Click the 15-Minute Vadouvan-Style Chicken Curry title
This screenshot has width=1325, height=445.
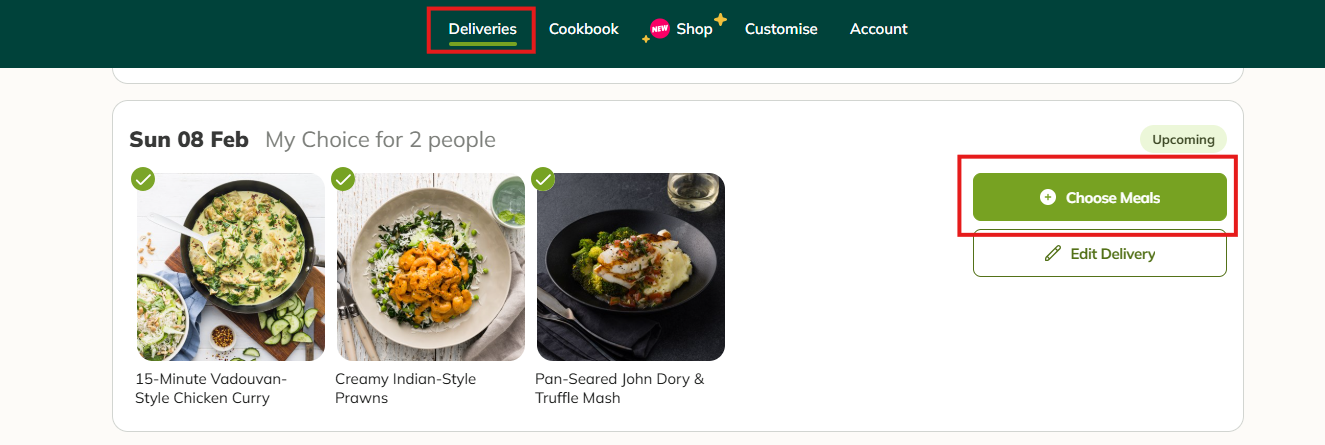[x=211, y=388]
